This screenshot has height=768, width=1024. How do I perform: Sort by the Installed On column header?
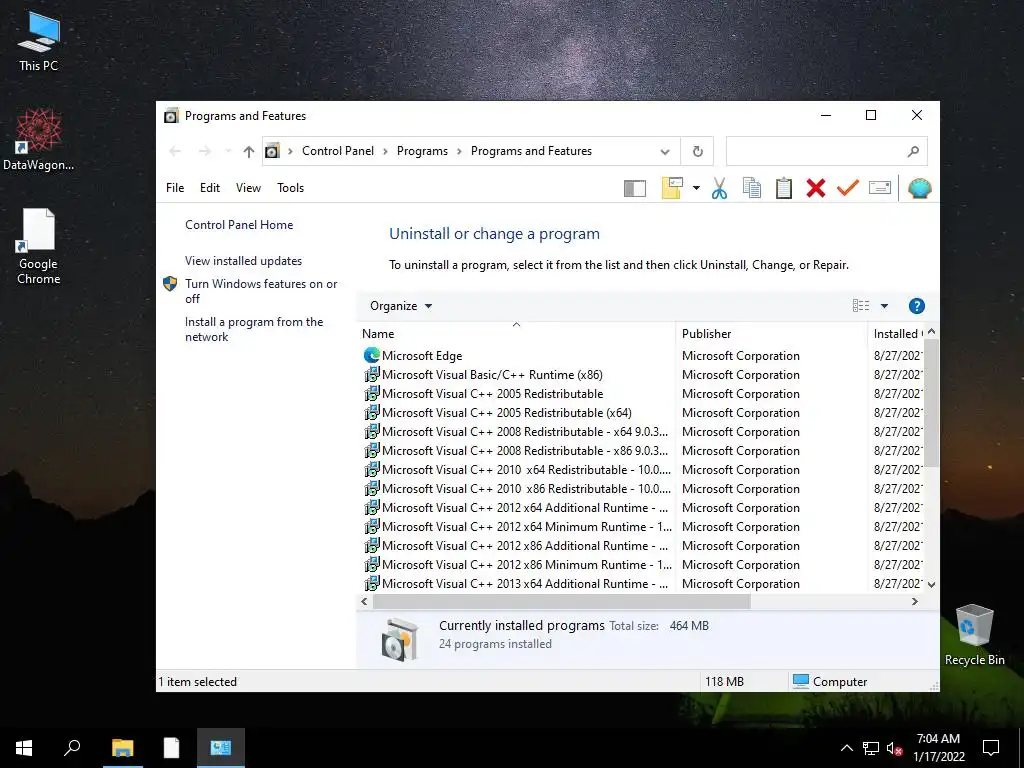coord(897,334)
